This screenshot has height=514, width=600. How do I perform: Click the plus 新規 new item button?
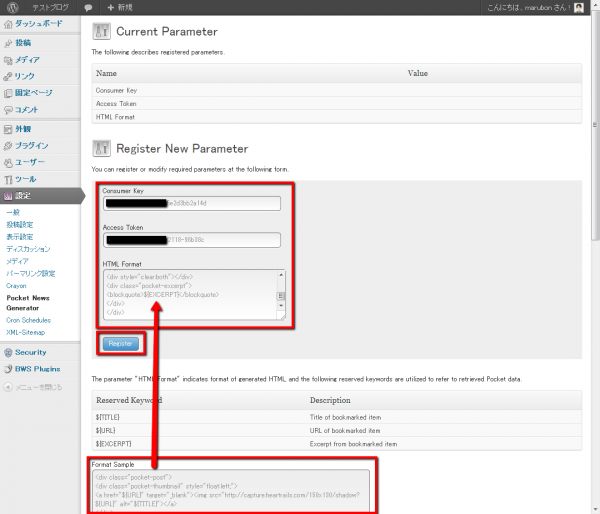(x=120, y=7)
